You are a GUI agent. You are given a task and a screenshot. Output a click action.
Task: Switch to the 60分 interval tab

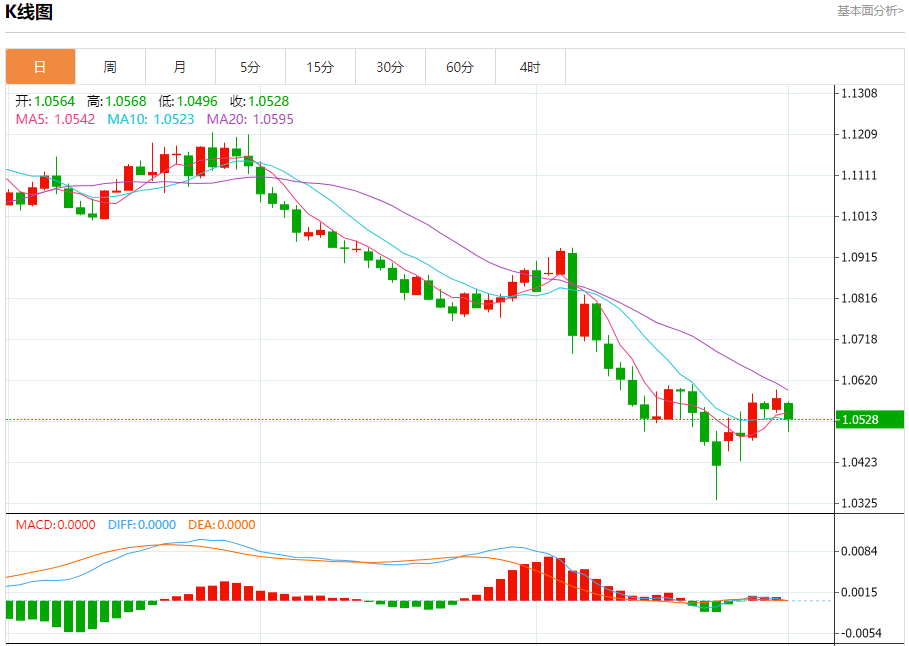point(460,67)
